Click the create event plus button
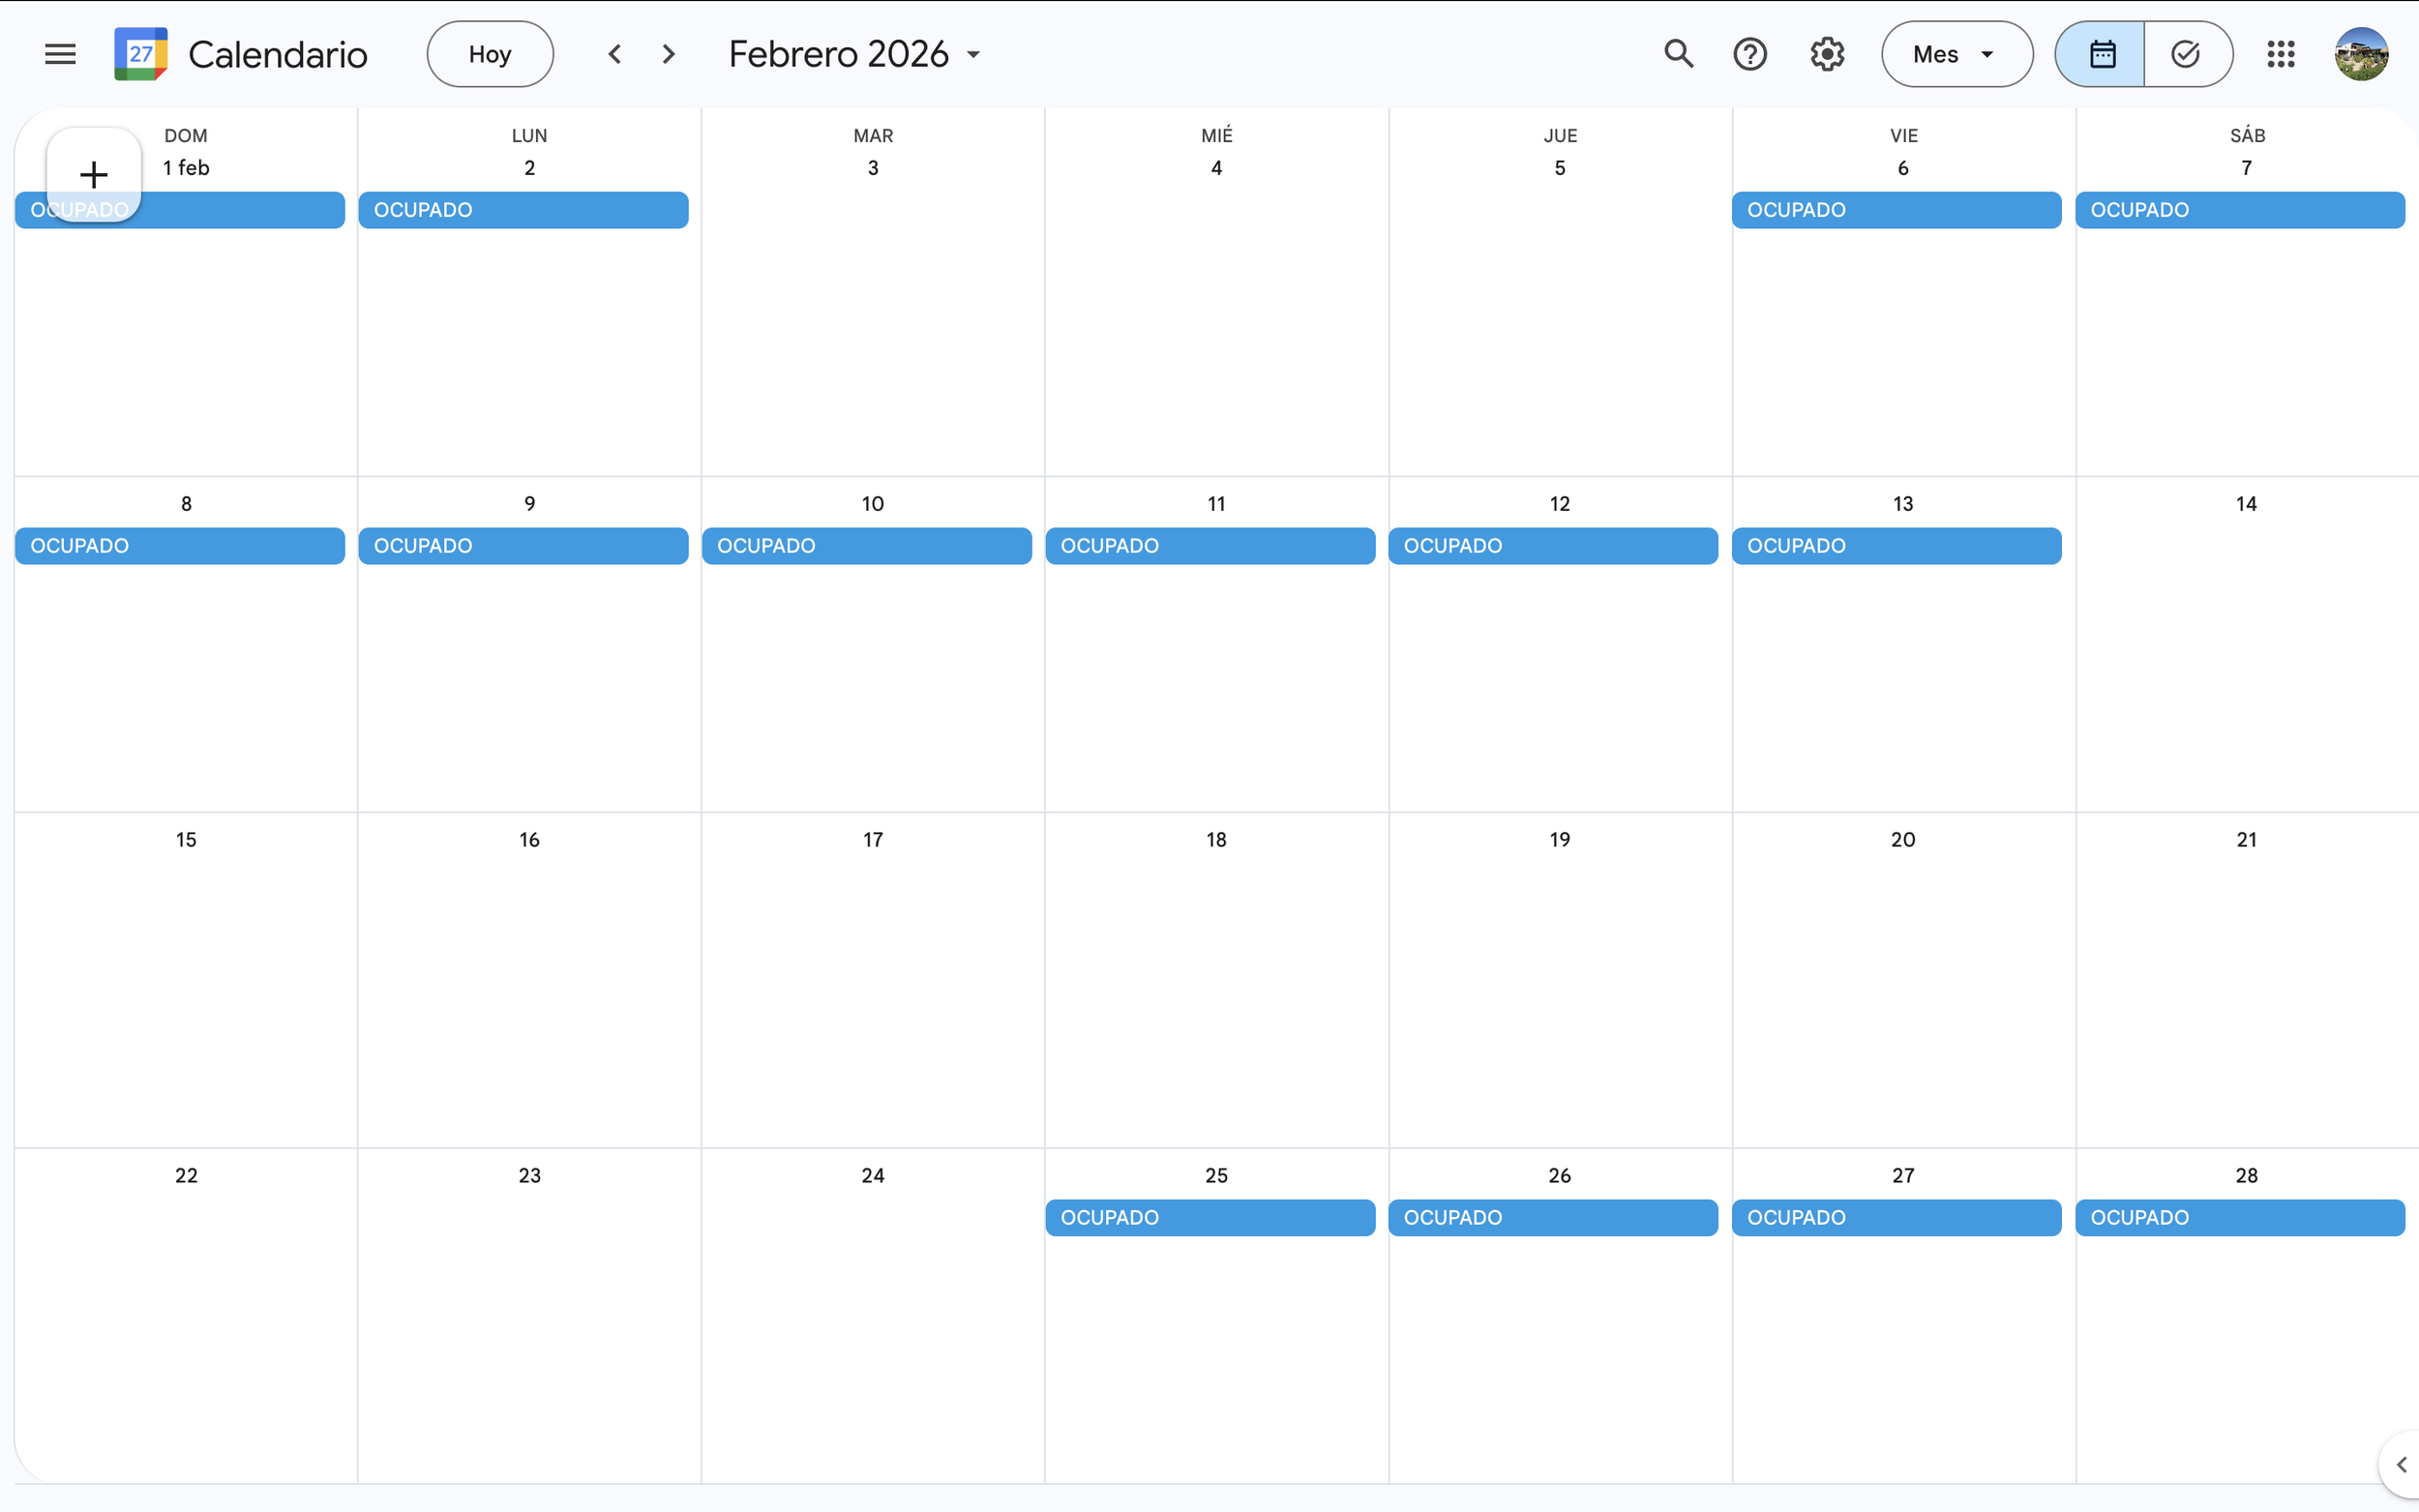The image size is (2419, 1512). pos(93,175)
